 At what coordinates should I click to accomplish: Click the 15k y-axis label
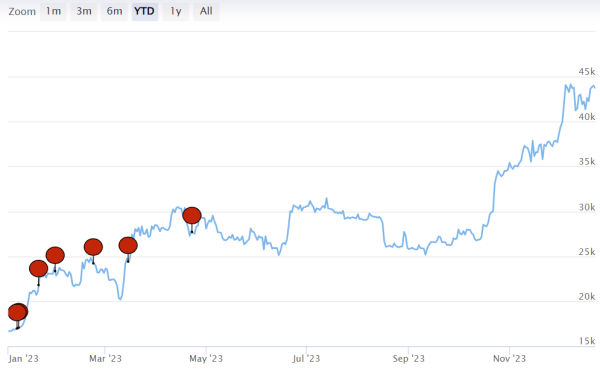[587, 341]
